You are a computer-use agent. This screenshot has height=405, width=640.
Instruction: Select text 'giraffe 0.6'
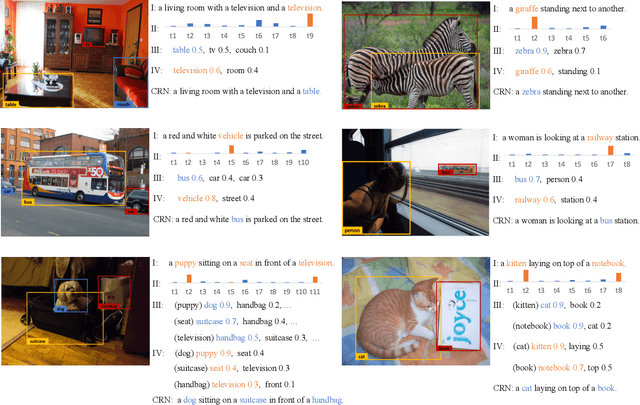[533, 71]
